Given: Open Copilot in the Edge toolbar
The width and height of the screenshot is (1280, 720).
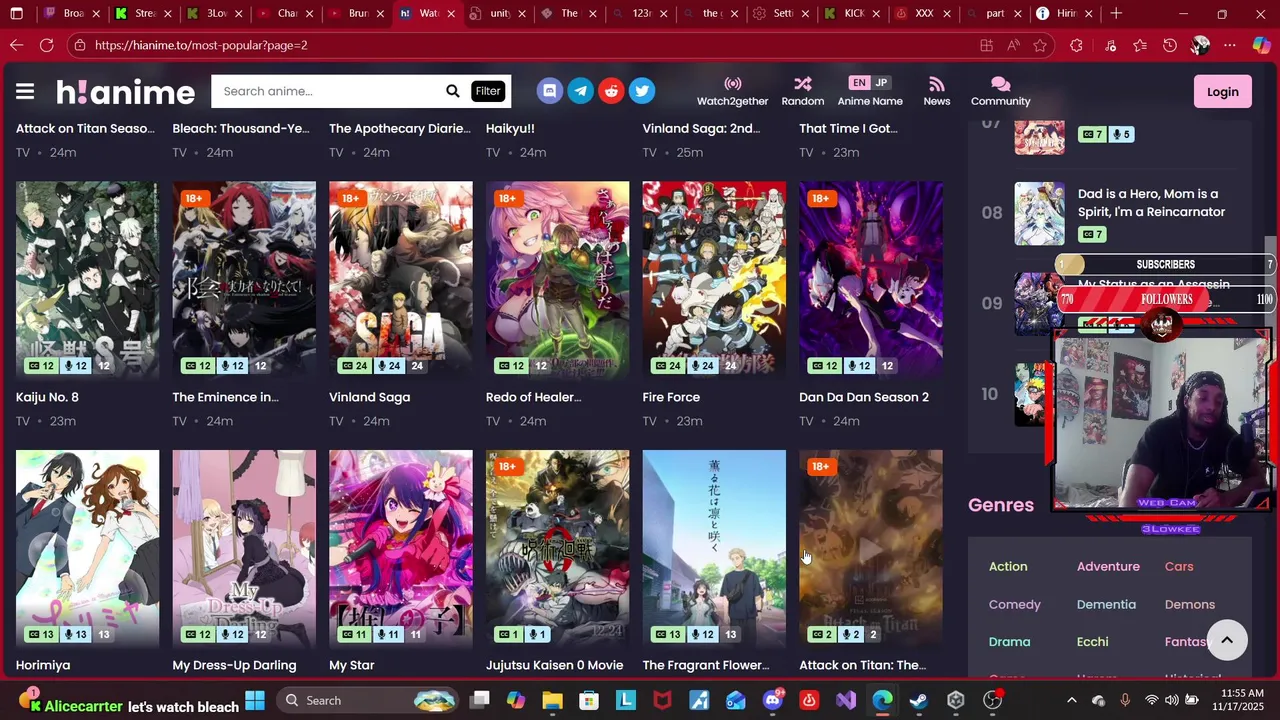Looking at the screenshot, I should [x=1260, y=45].
